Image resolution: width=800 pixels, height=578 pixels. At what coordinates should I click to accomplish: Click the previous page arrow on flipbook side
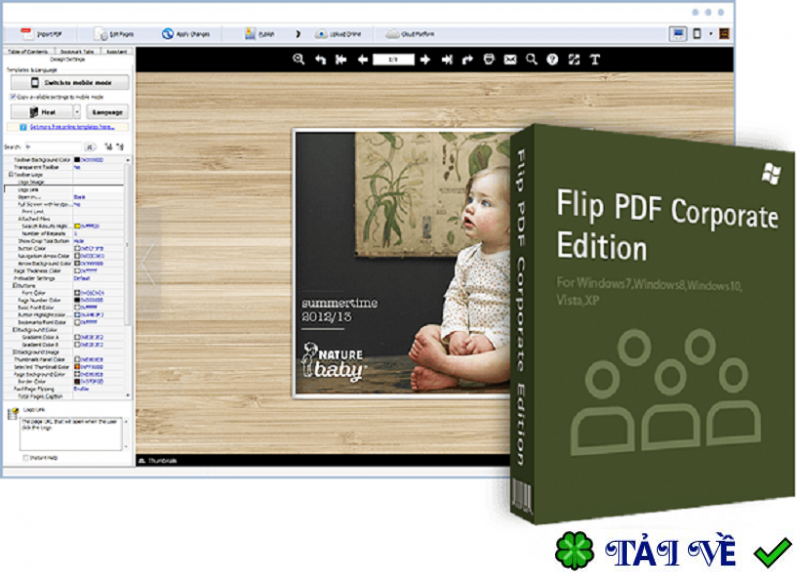[x=149, y=262]
